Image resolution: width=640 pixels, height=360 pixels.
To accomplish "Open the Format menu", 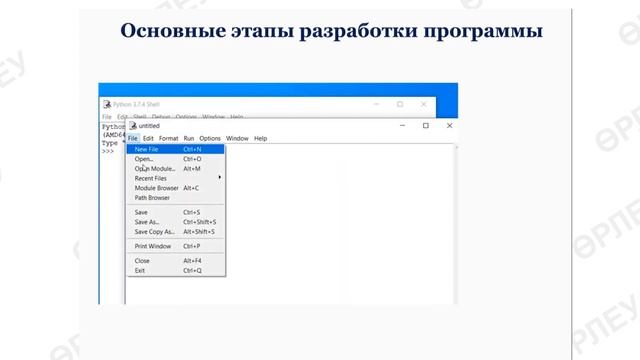I will click(169, 138).
